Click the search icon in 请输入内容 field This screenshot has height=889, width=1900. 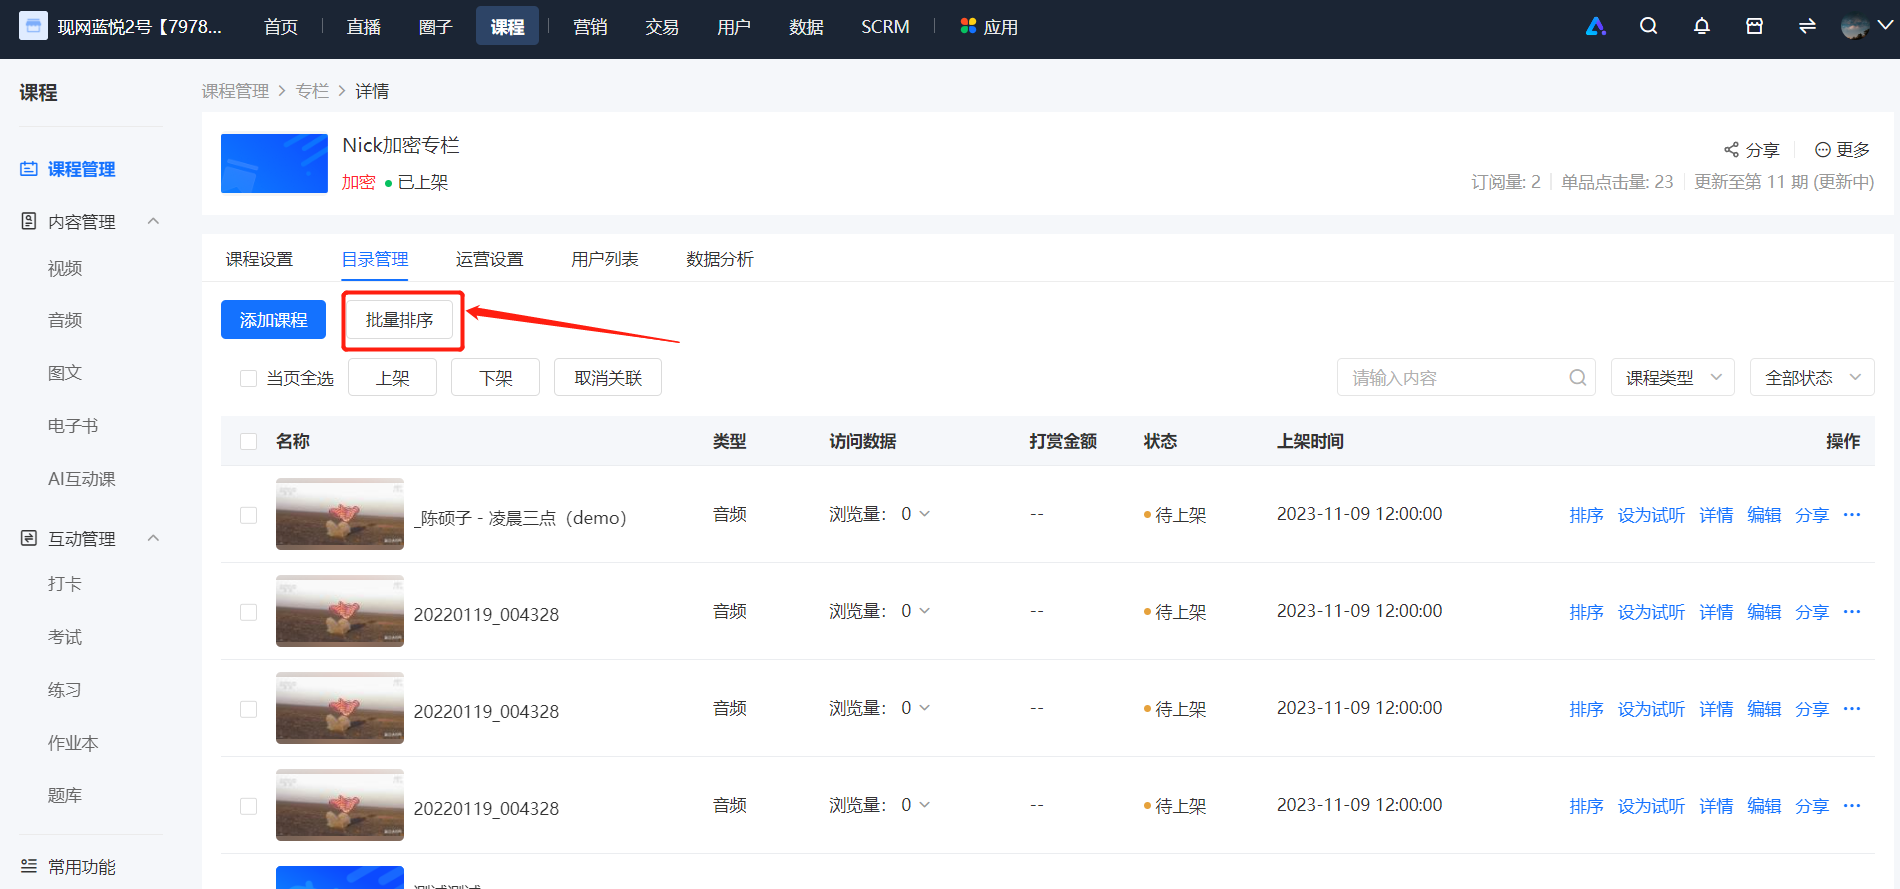1578,378
